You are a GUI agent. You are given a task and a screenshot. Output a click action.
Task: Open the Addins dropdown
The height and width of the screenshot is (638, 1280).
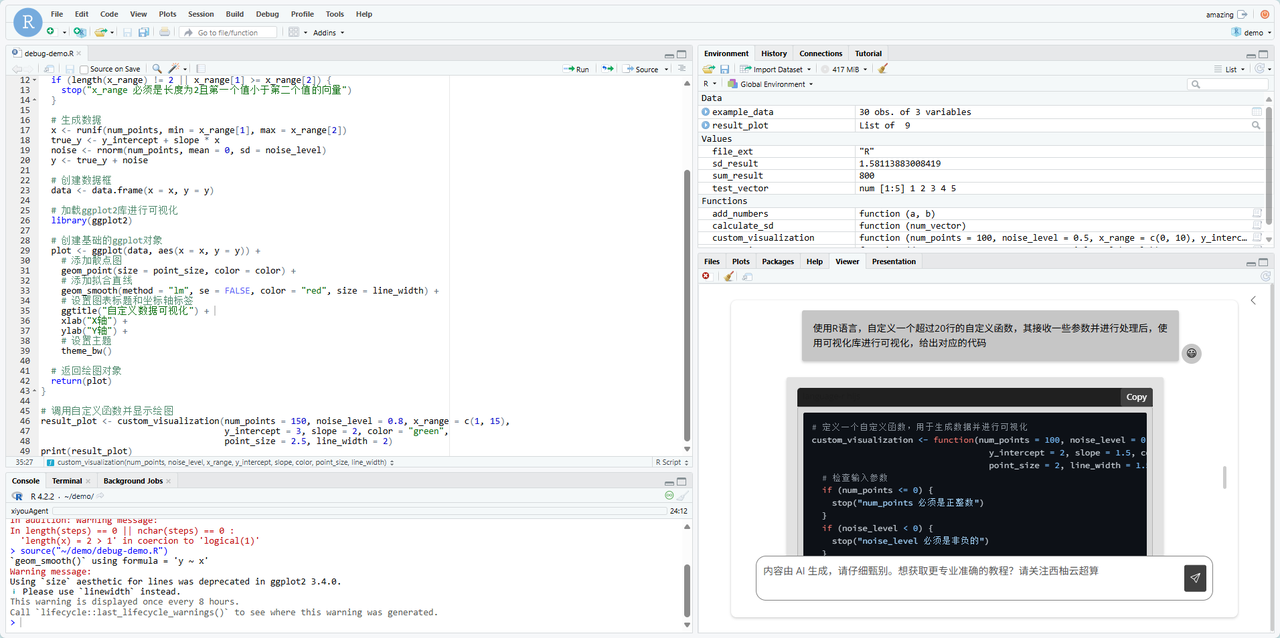pos(329,33)
